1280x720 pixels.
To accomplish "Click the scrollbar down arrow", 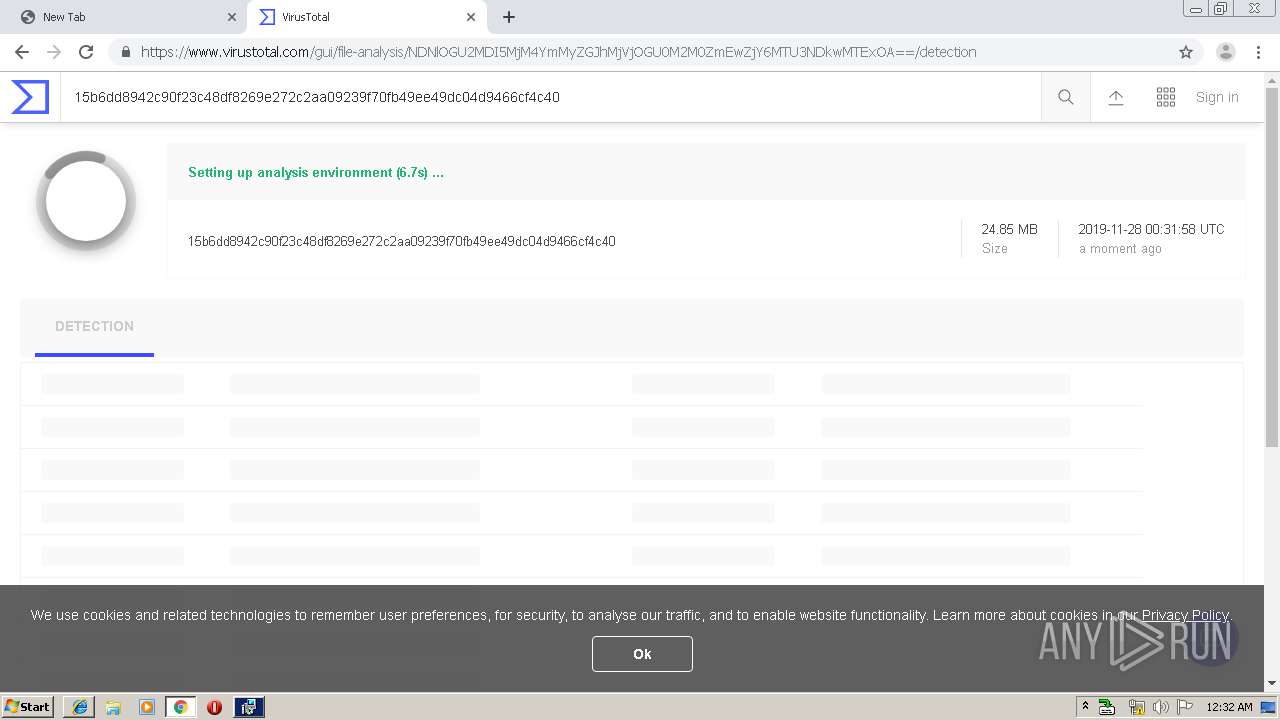I will [x=1272, y=683].
